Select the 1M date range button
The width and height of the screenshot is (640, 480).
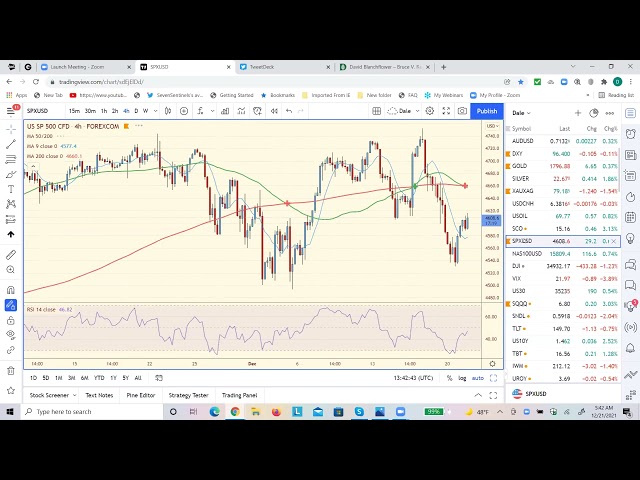(59, 378)
